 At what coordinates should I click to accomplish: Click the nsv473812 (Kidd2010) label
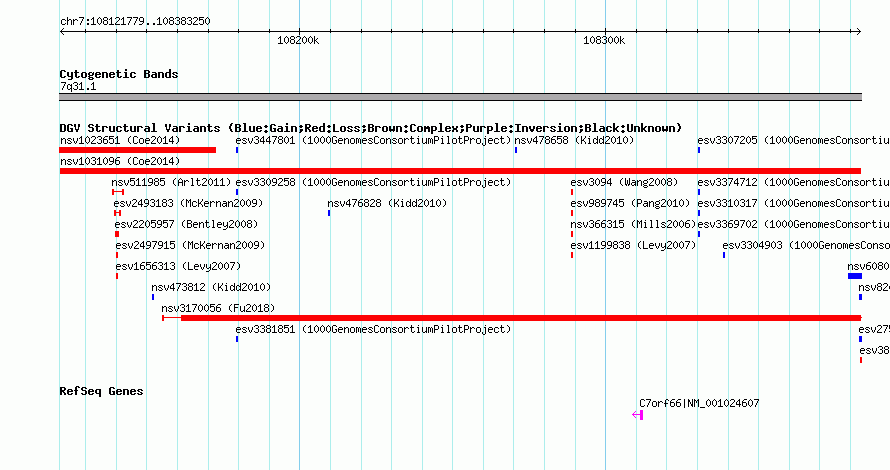(x=211, y=287)
